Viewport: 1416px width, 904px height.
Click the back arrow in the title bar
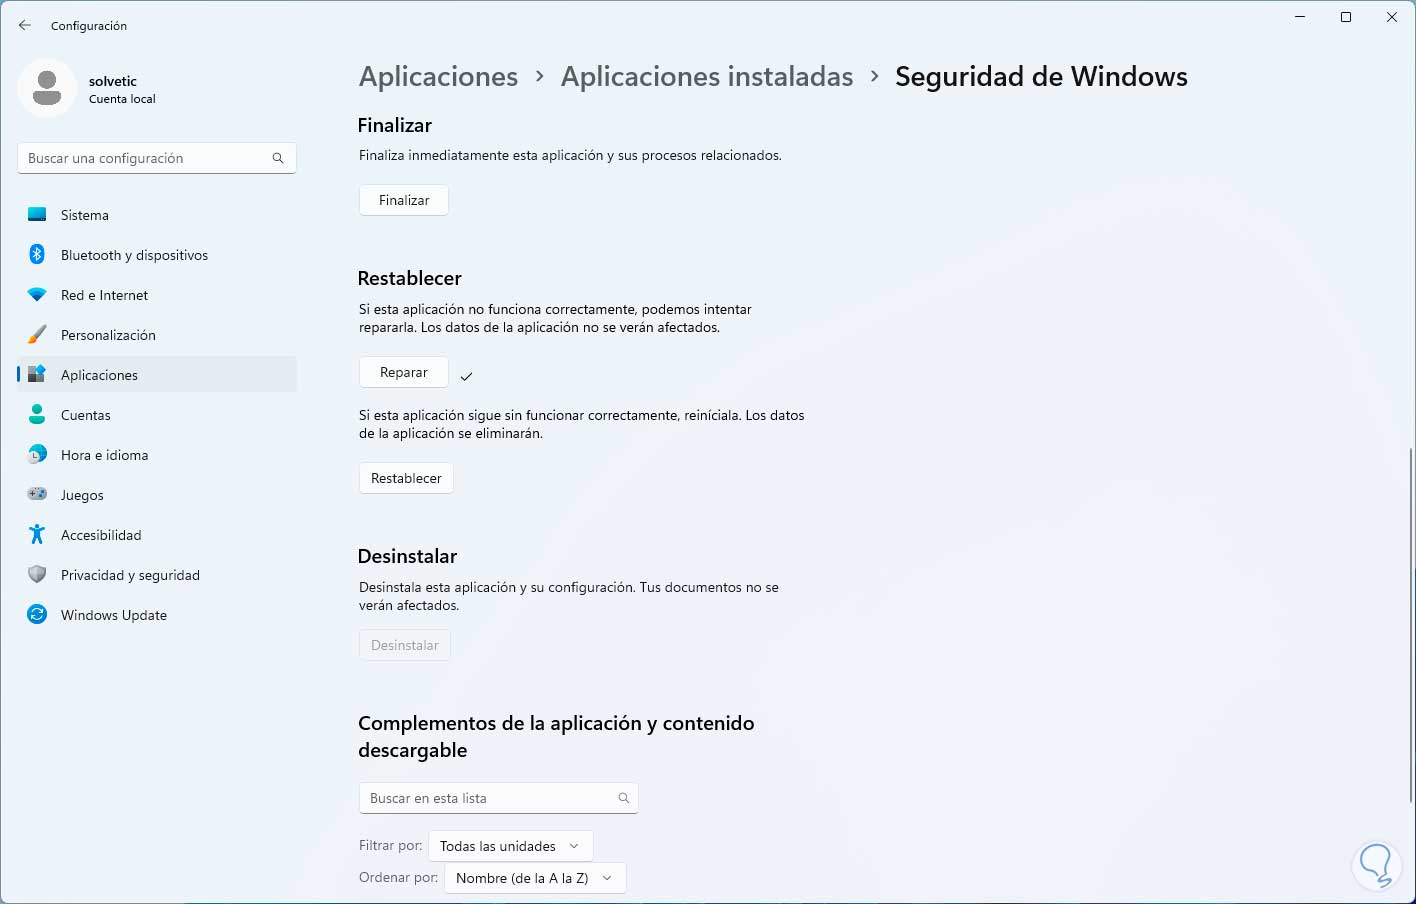tap(25, 25)
